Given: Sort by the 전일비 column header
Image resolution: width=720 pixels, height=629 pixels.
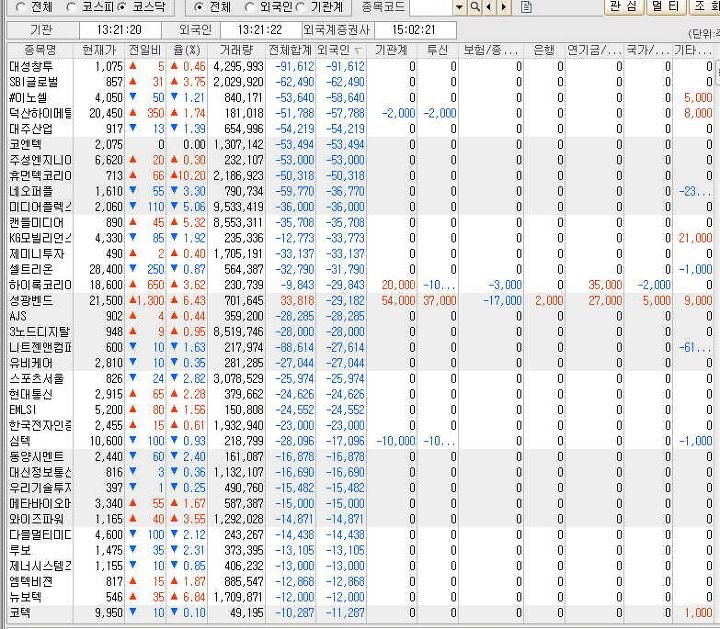Looking at the screenshot, I should point(145,50).
